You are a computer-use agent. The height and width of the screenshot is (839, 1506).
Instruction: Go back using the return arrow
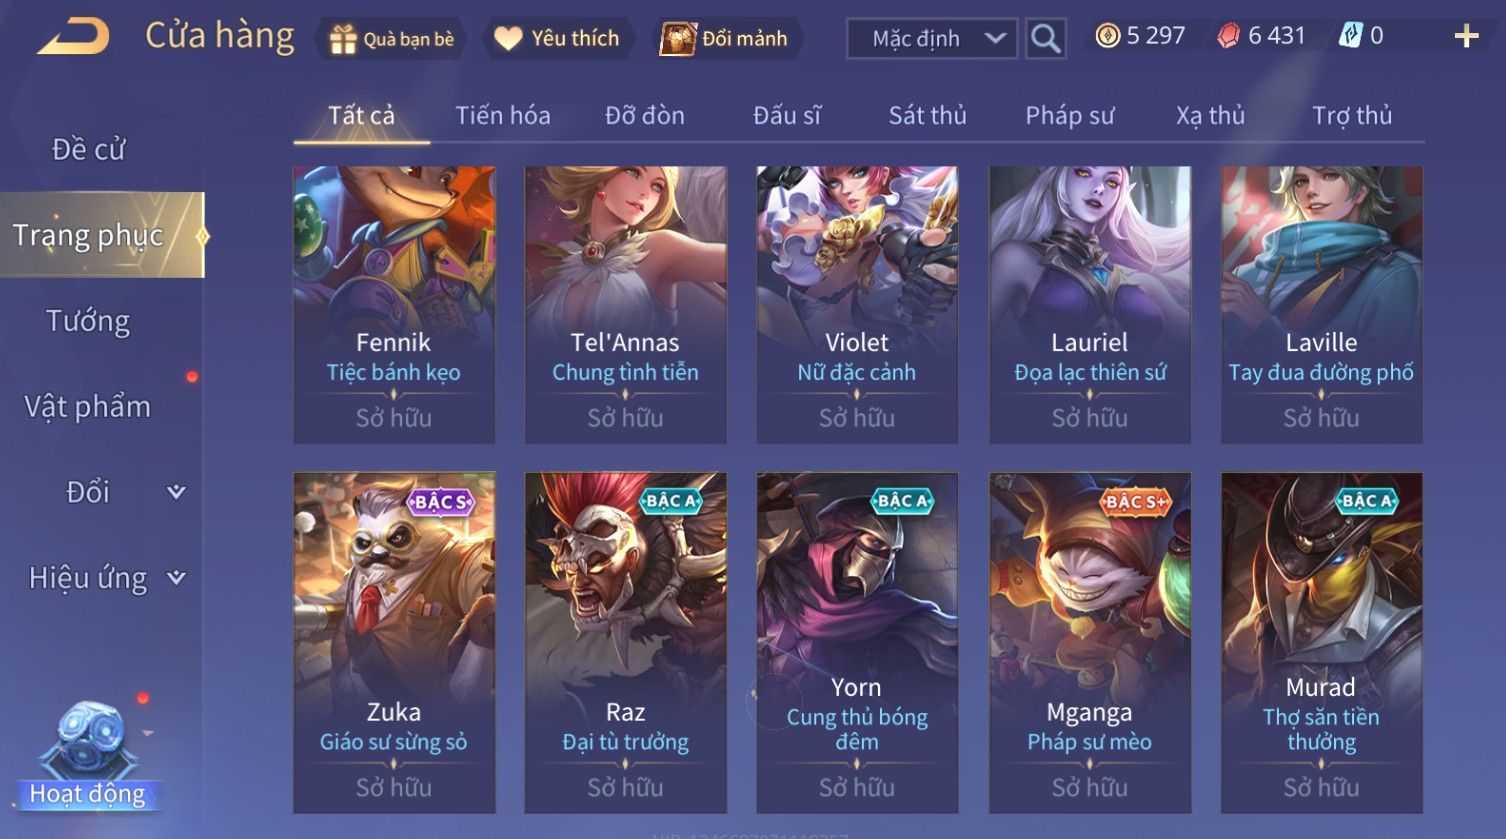point(73,38)
